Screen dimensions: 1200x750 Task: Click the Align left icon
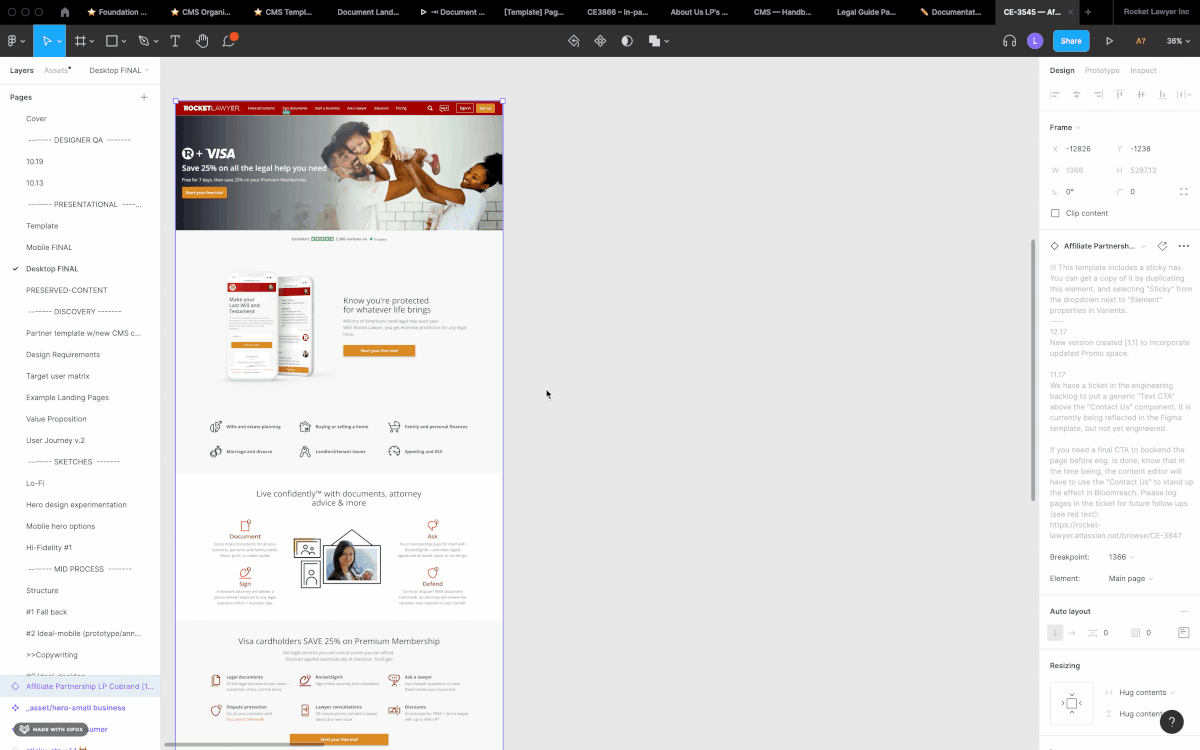pyautogui.click(x=1055, y=94)
